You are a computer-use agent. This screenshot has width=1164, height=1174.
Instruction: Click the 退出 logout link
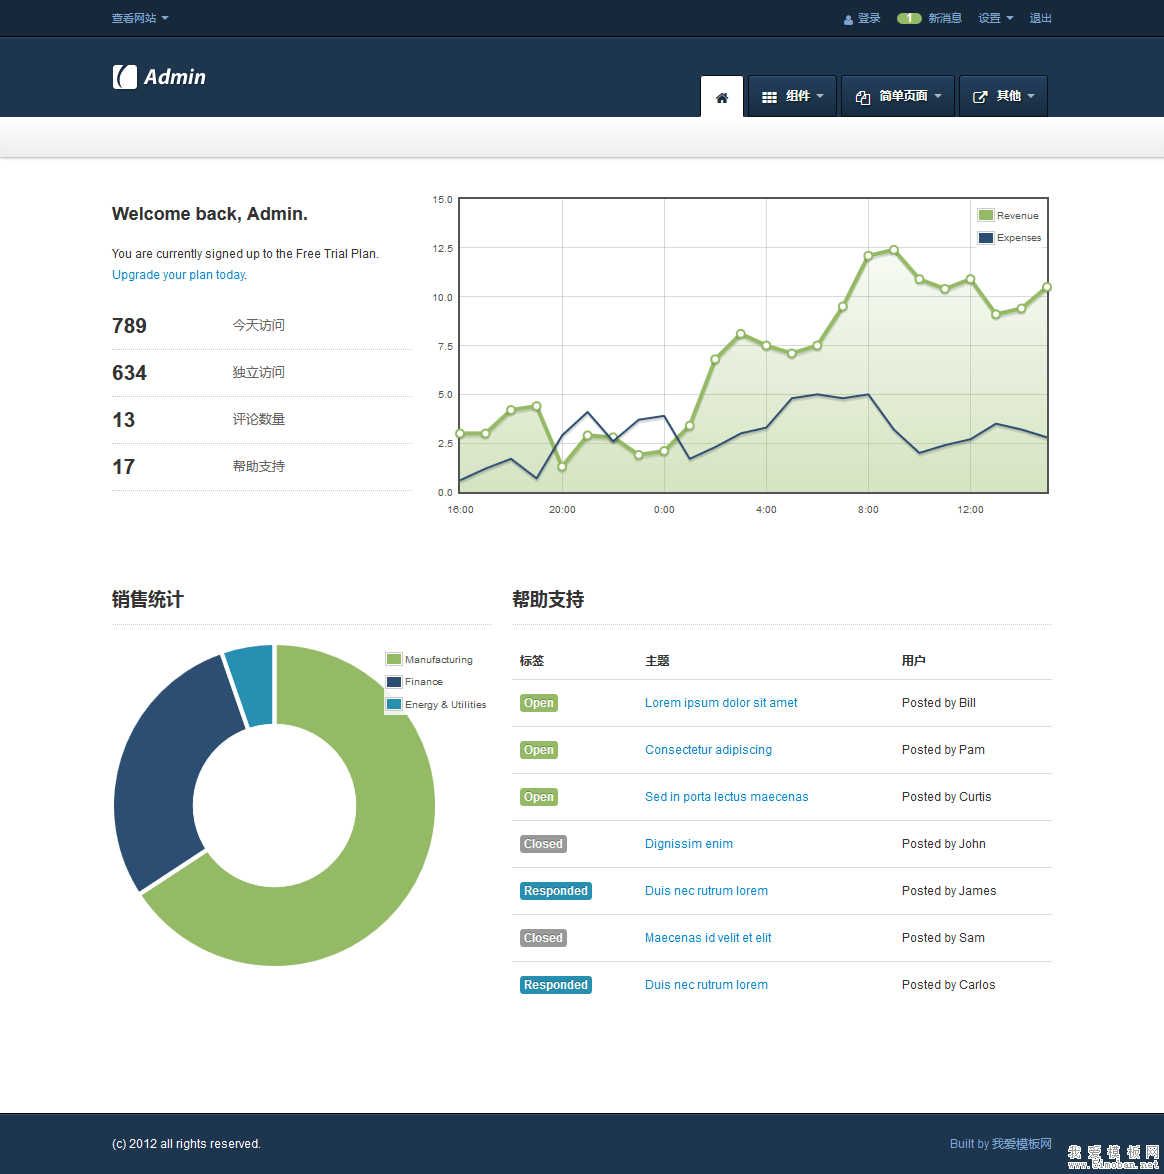pos(1040,18)
